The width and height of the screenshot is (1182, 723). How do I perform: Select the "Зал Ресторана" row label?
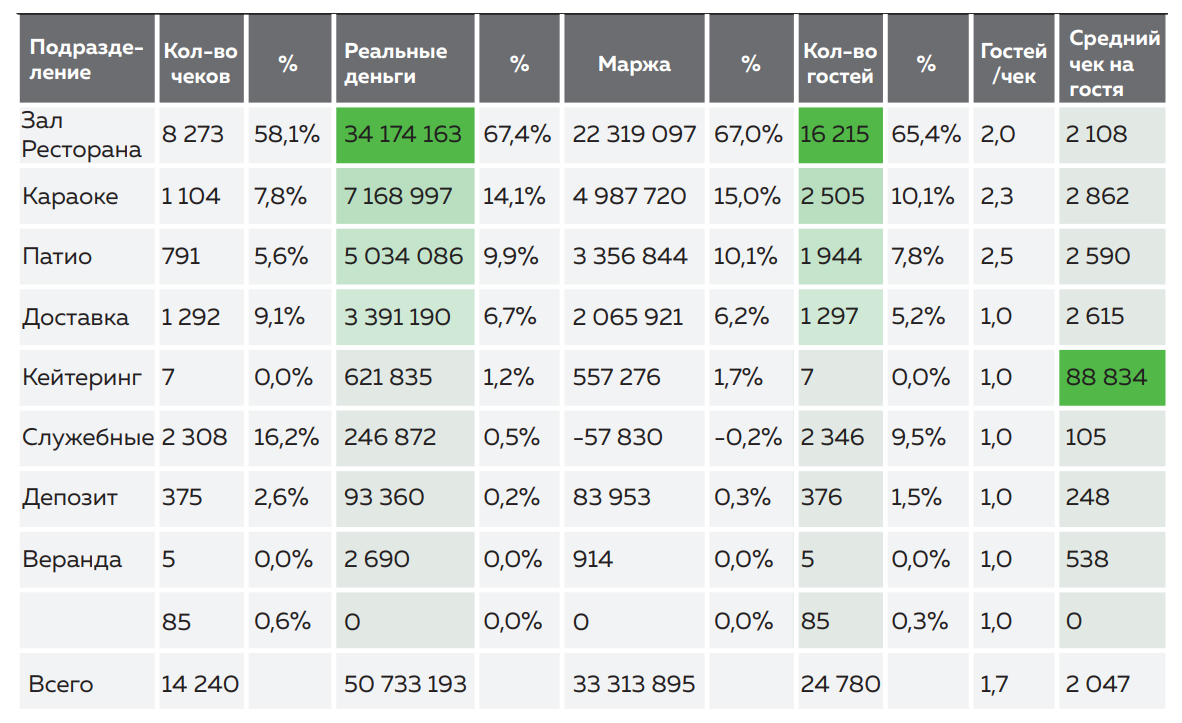pyautogui.click(x=82, y=134)
